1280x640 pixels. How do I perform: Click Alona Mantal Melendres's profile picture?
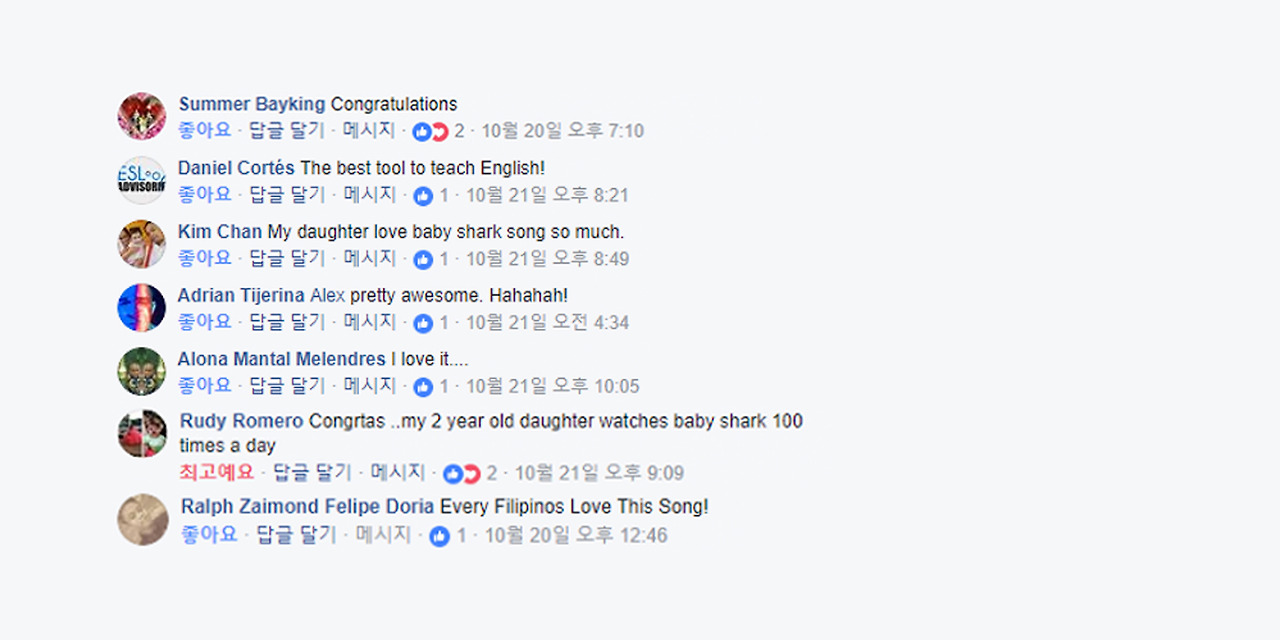[x=141, y=371]
